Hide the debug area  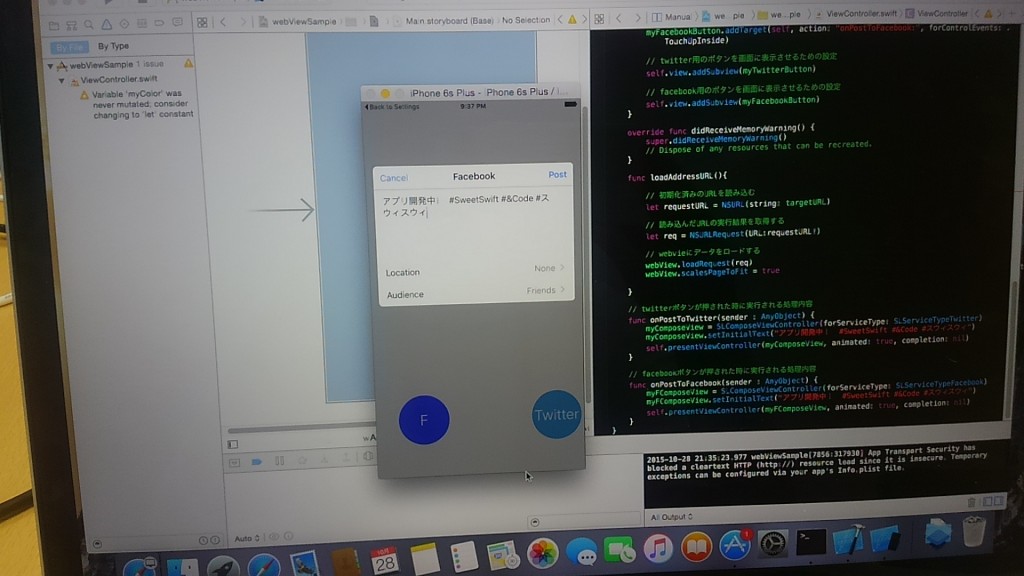point(233,462)
